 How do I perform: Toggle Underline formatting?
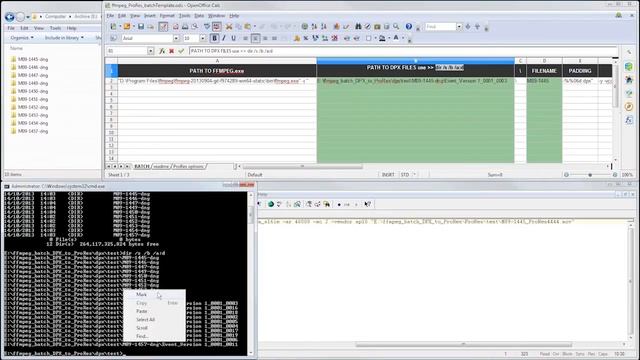[233, 38]
